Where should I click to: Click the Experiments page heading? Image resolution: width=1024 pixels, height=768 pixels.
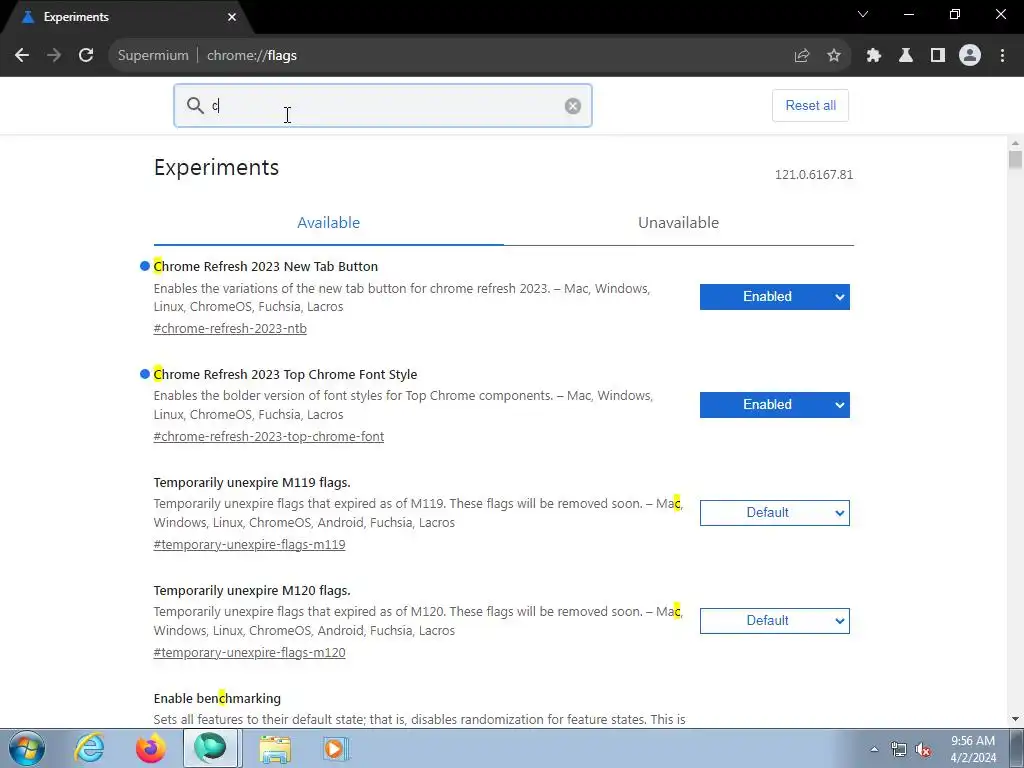point(216,167)
